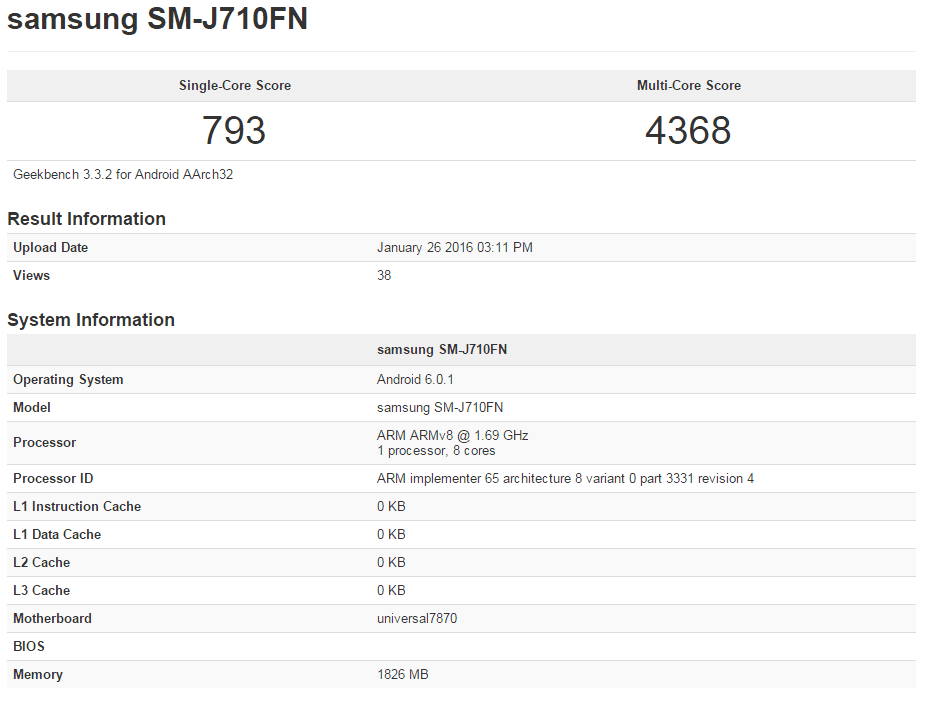The height and width of the screenshot is (703, 931).
Task: Select the Multi-Core Score heading
Action: click(x=689, y=86)
